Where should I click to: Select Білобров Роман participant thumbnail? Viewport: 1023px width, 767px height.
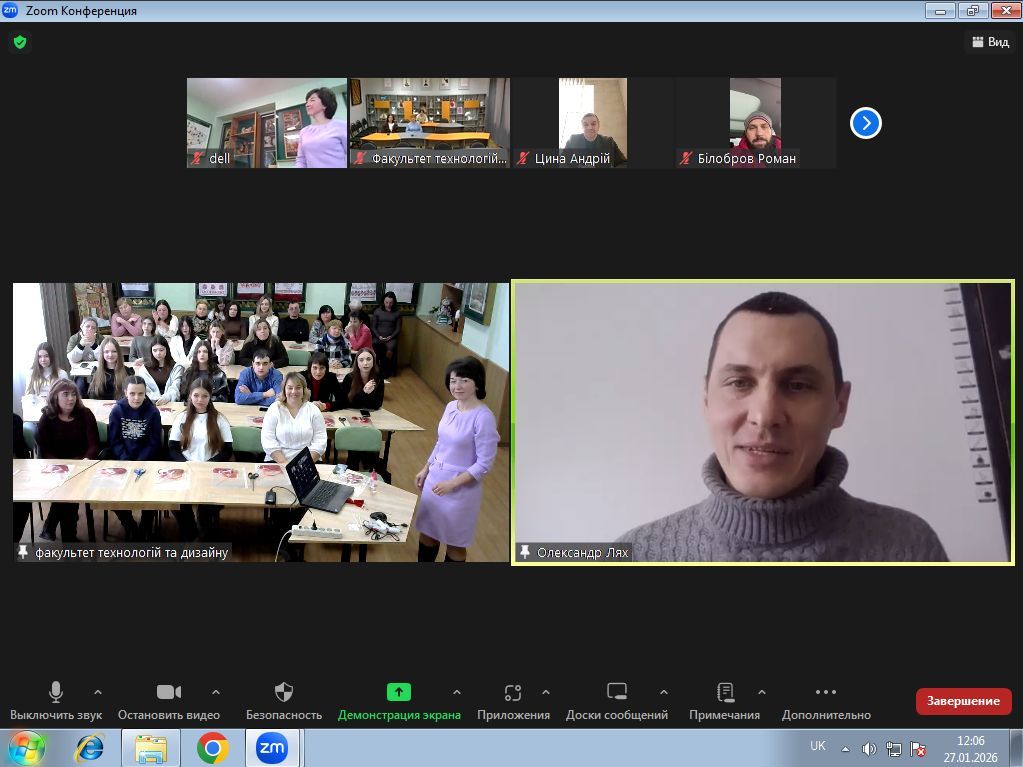click(x=755, y=122)
